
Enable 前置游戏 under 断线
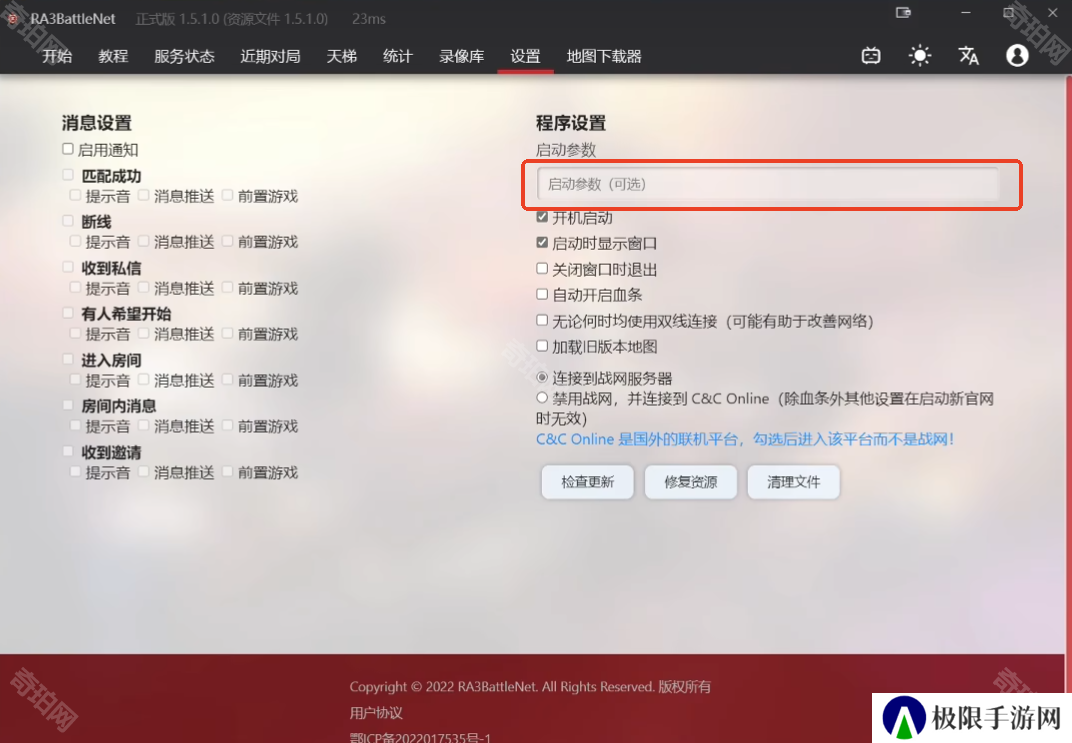[228, 241]
